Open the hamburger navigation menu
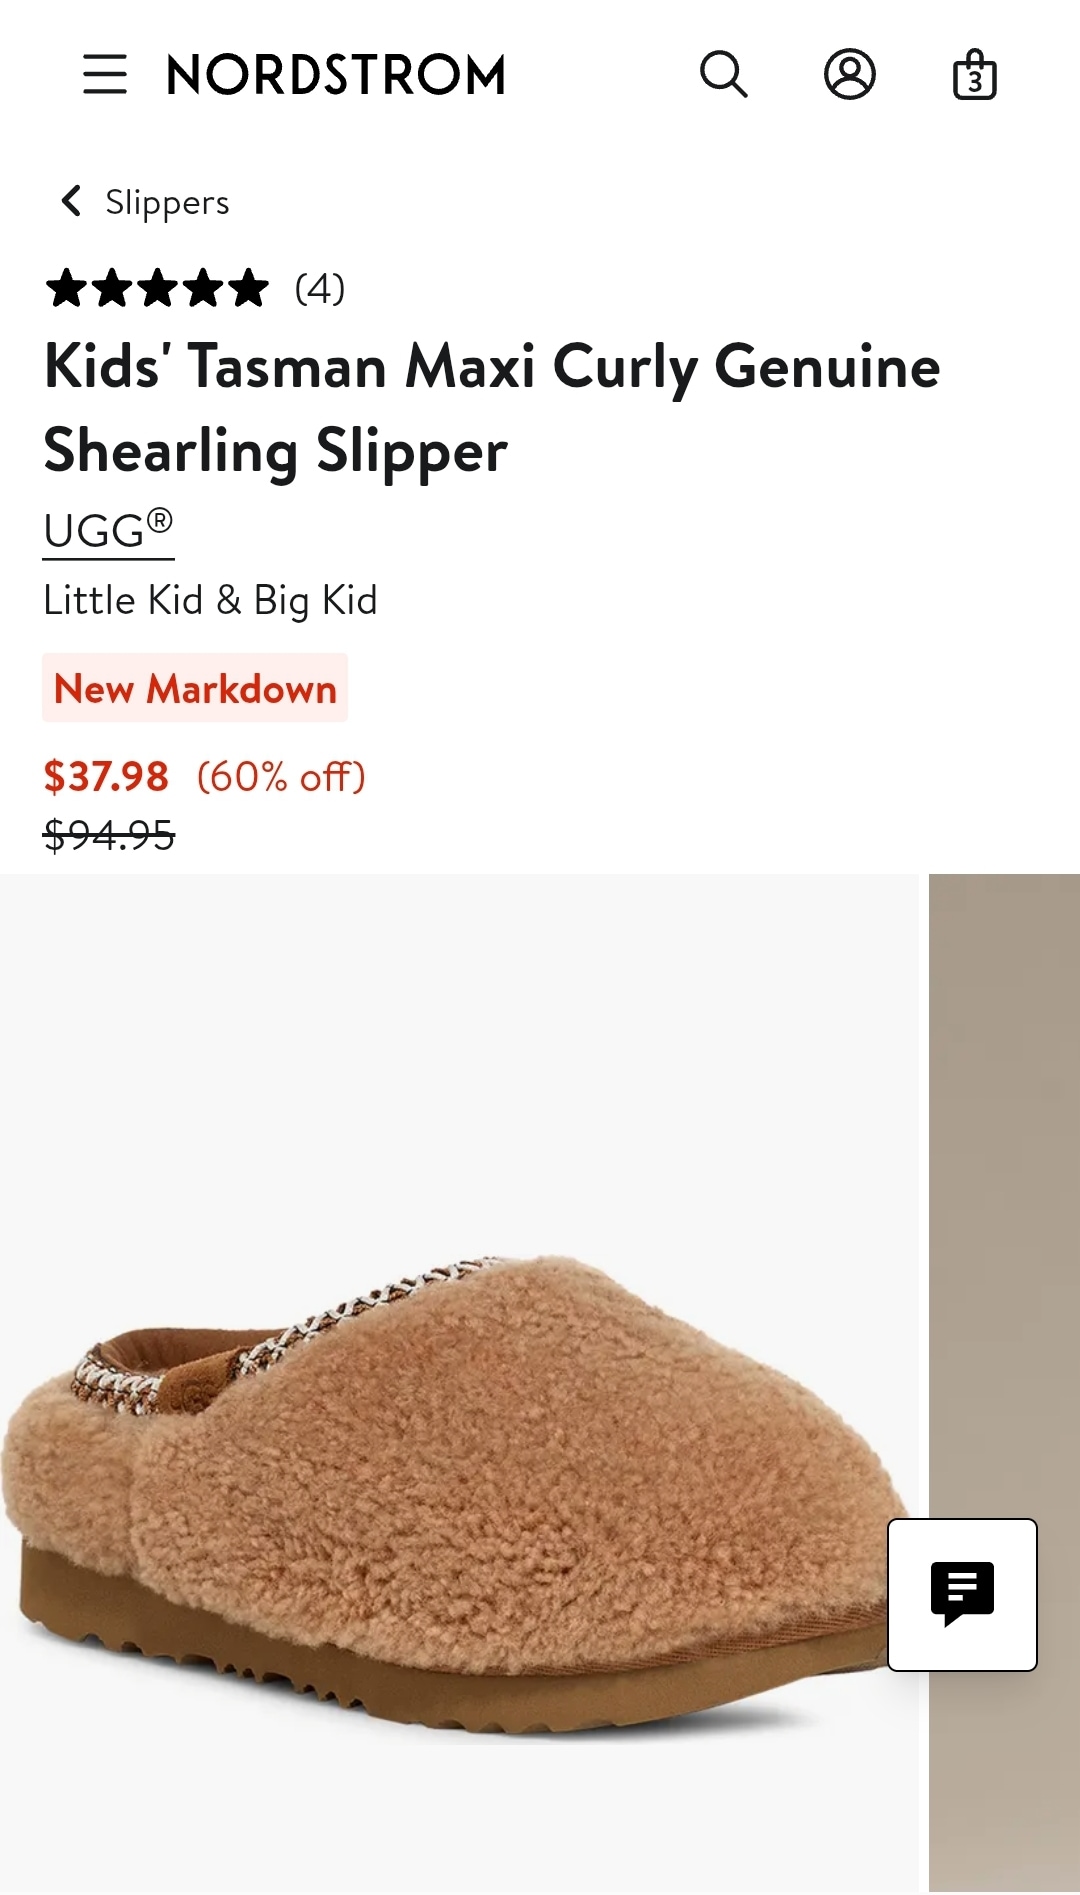1080x1895 pixels. tap(105, 75)
